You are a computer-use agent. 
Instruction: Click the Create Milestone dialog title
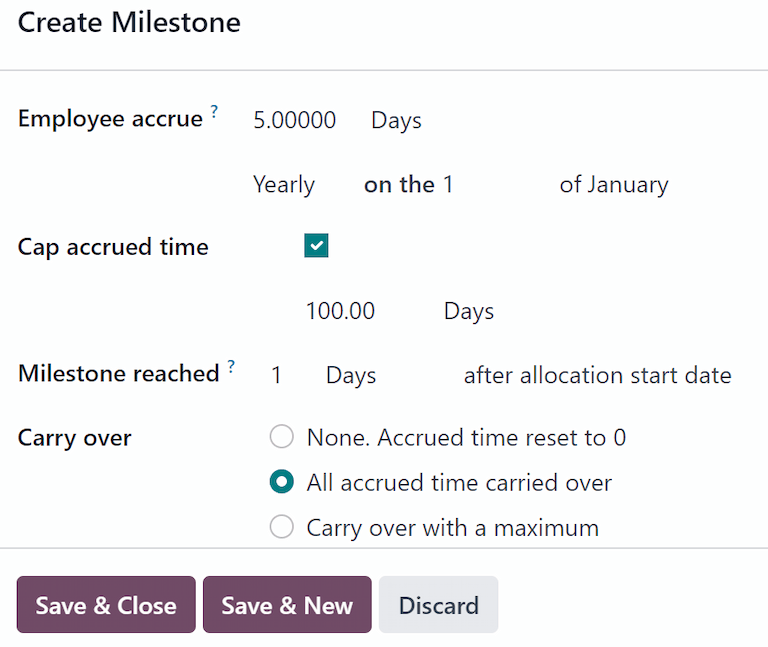(129, 23)
